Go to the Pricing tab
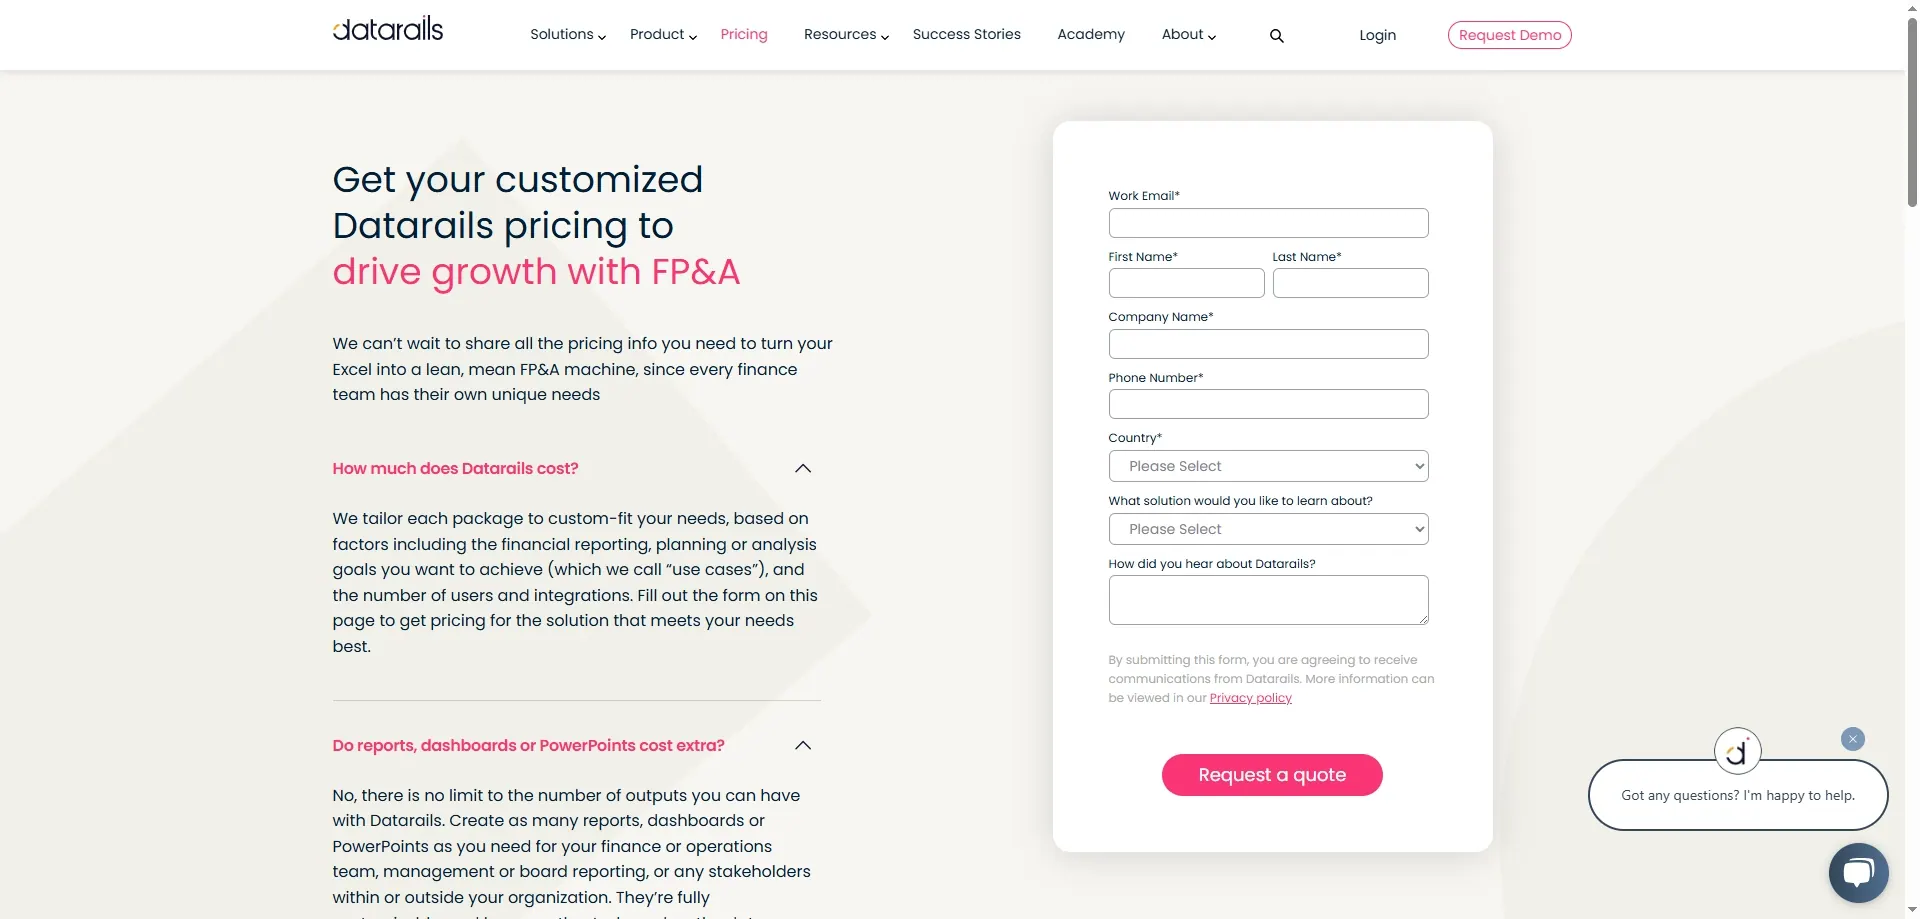 (x=744, y=35)
